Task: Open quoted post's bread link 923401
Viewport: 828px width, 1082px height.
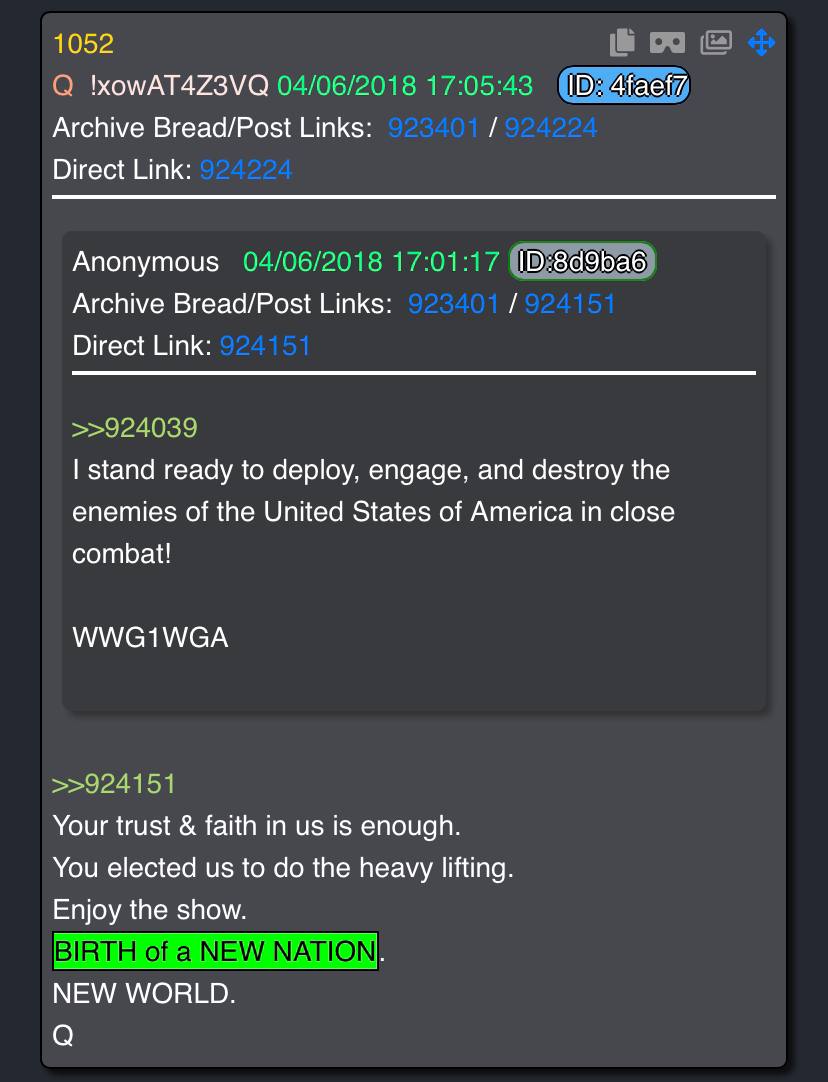Action: coord(453,304)
